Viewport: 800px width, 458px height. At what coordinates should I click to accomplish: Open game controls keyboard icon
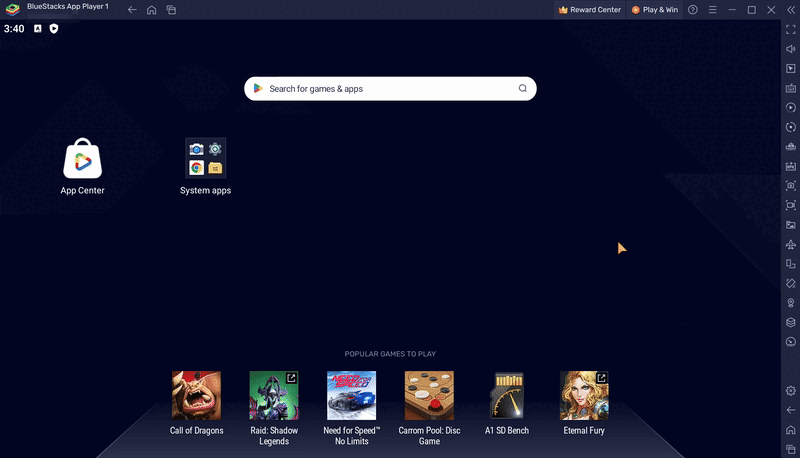(791, 88)
